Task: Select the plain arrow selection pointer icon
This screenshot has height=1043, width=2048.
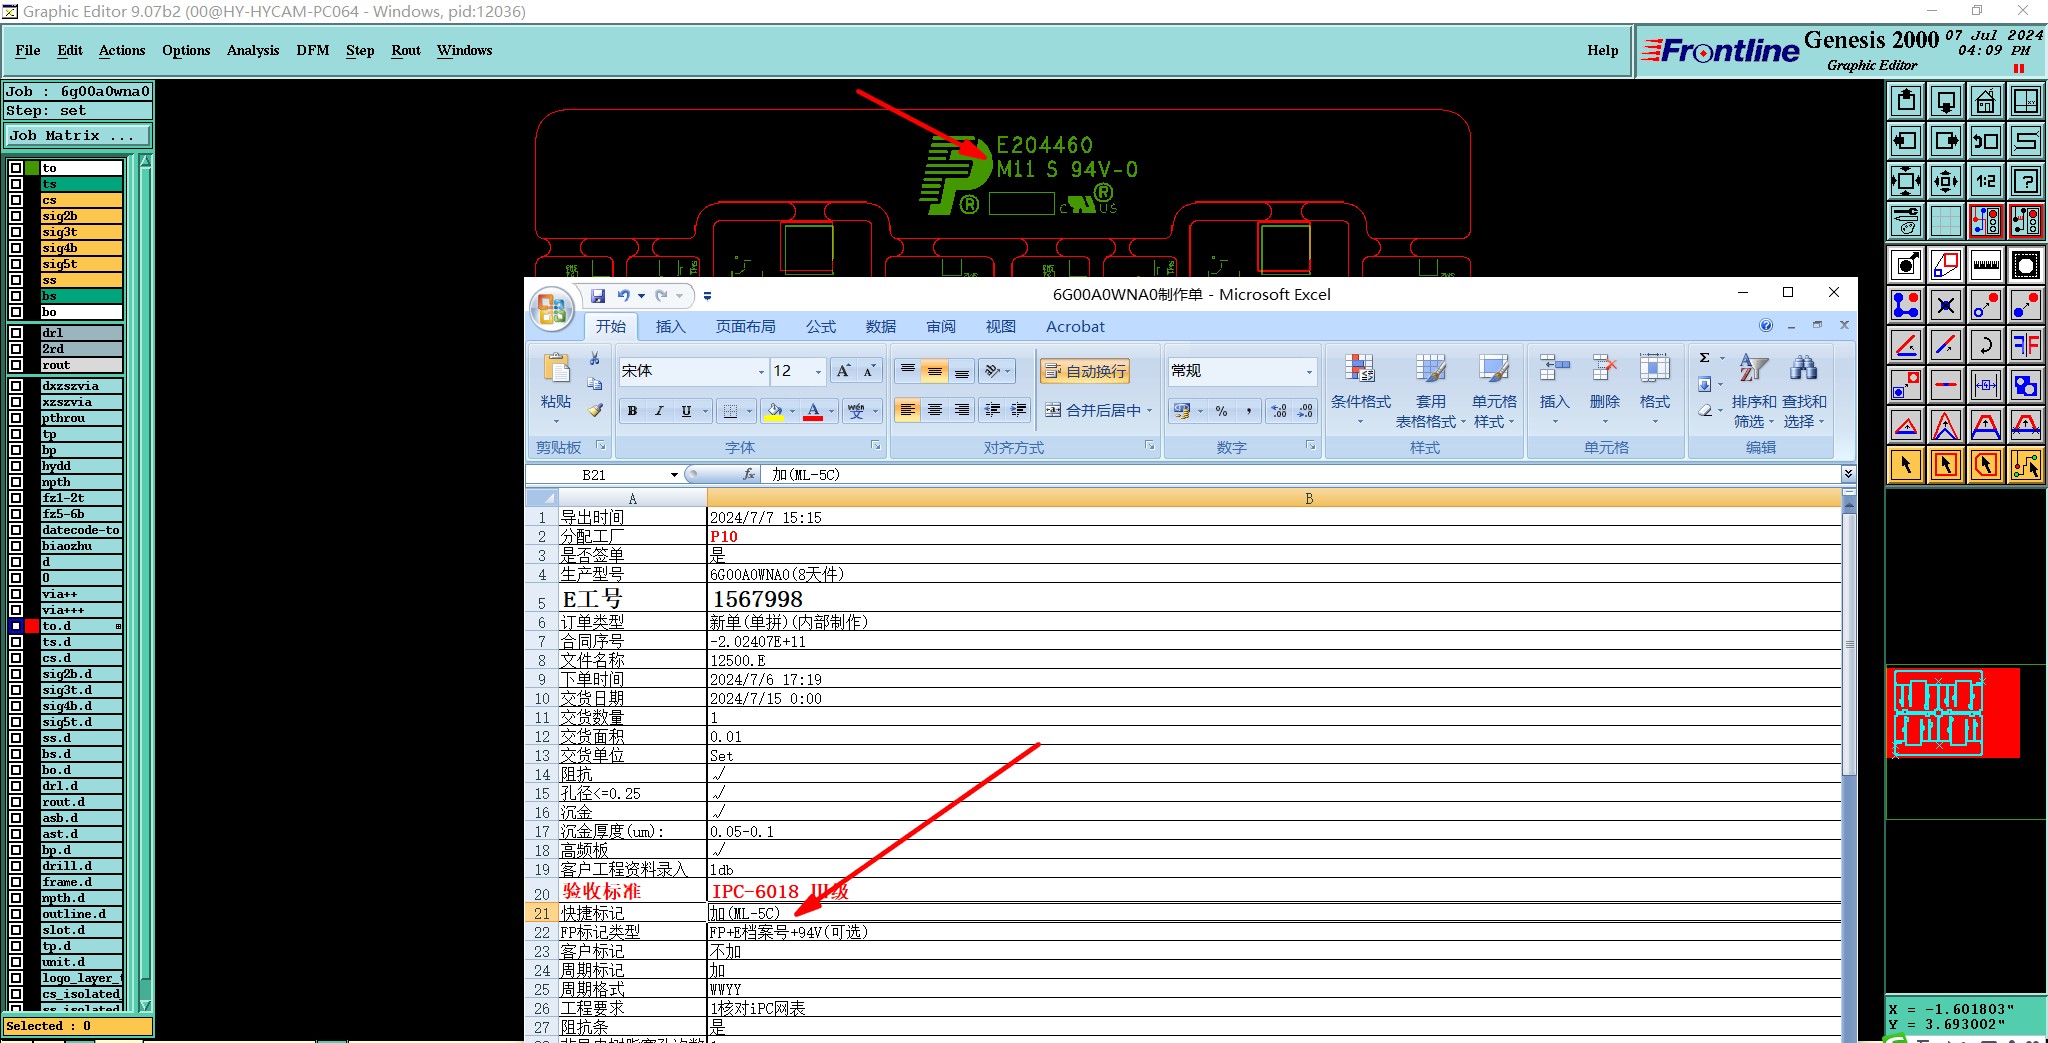Action: coord(1906,465)
